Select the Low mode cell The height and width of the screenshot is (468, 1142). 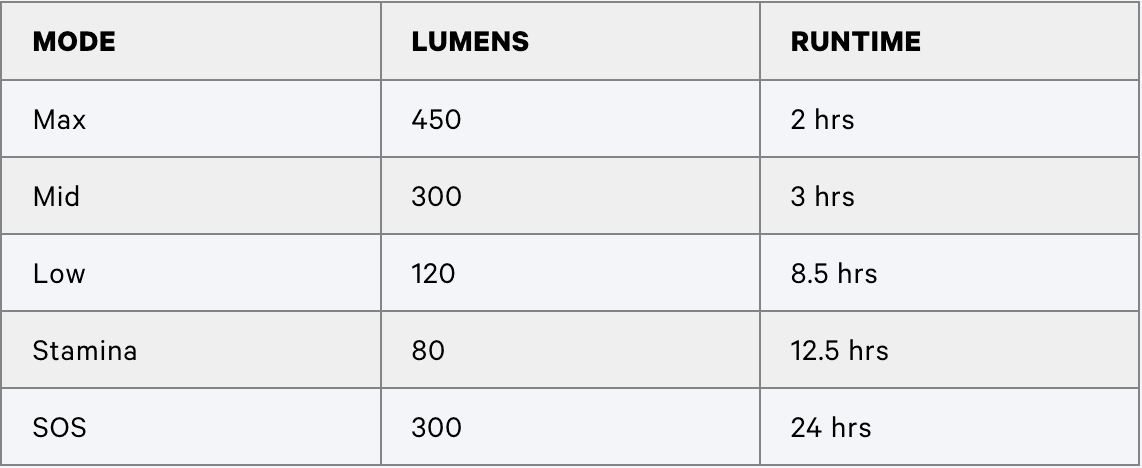pyautogui.click(x=191, y=273)
